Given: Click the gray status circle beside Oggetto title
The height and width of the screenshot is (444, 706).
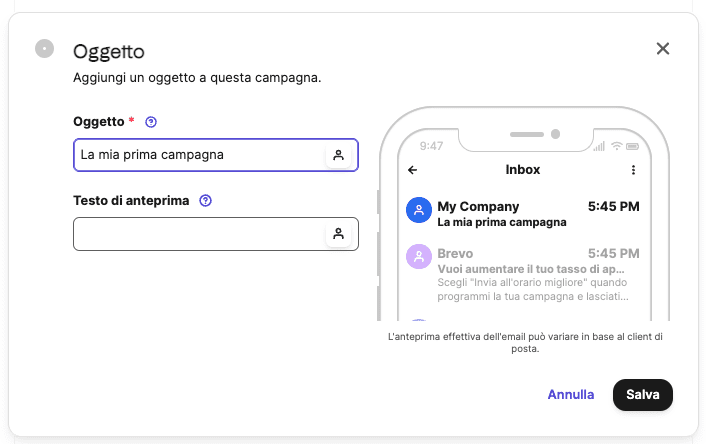Looking at the screenshot, I should pyautogui.click(x=45, y=49).
